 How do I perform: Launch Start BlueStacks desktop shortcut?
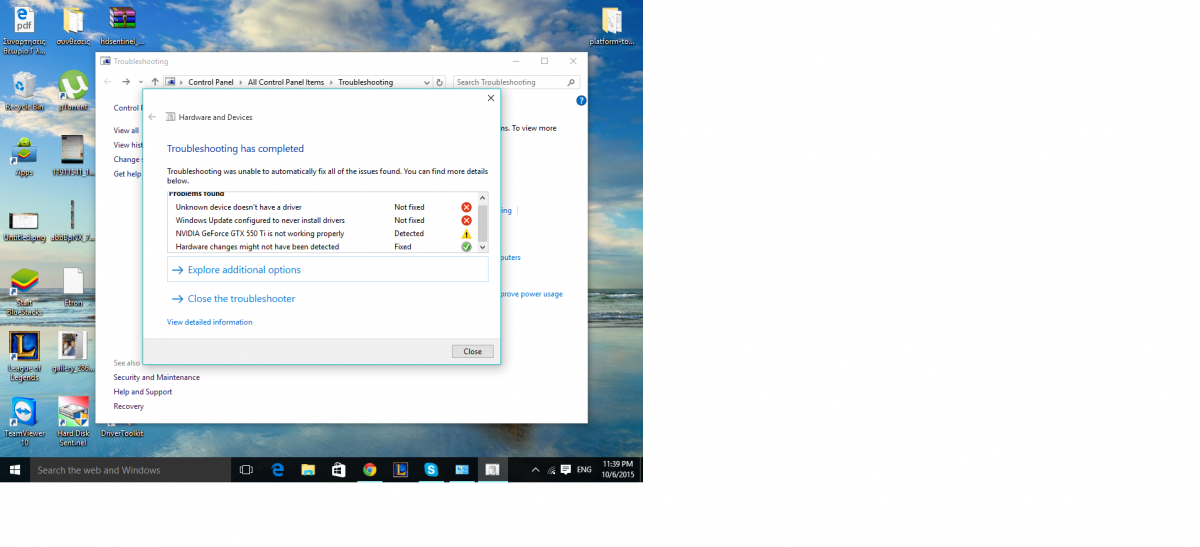coord(24,292)
